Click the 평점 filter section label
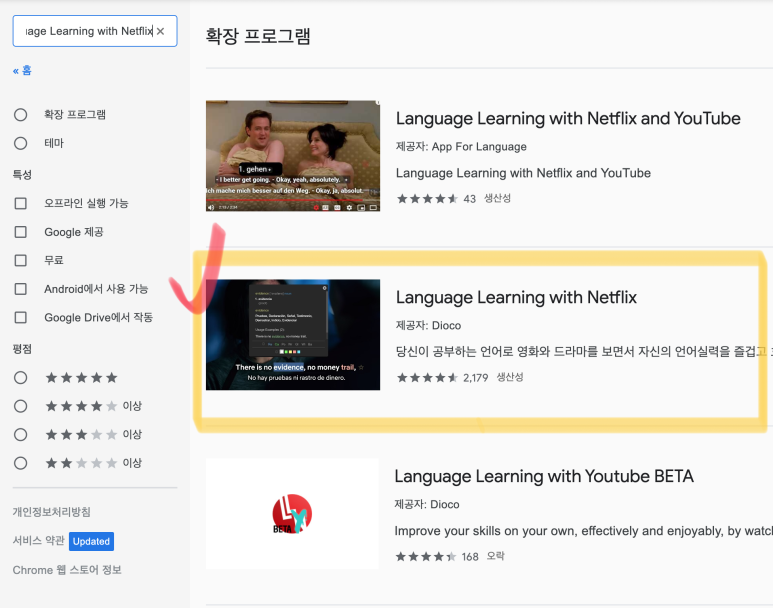 point(22,349)
